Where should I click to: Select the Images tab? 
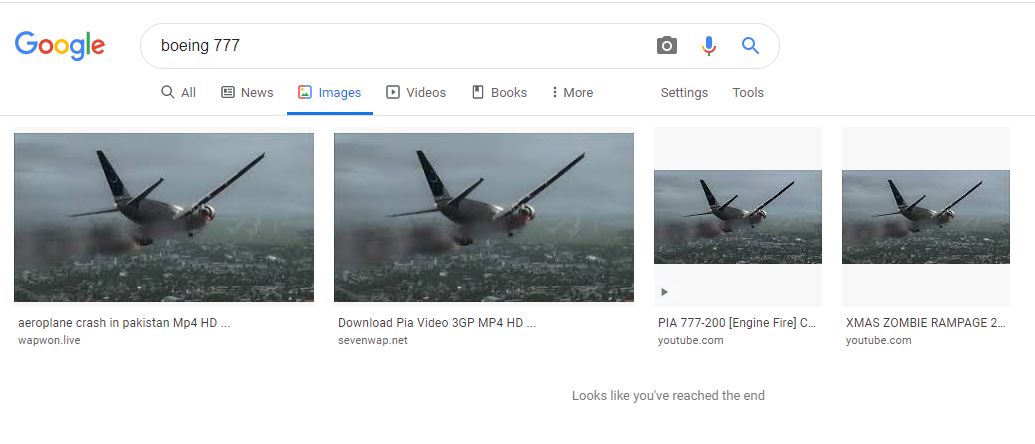click(329, 92)
